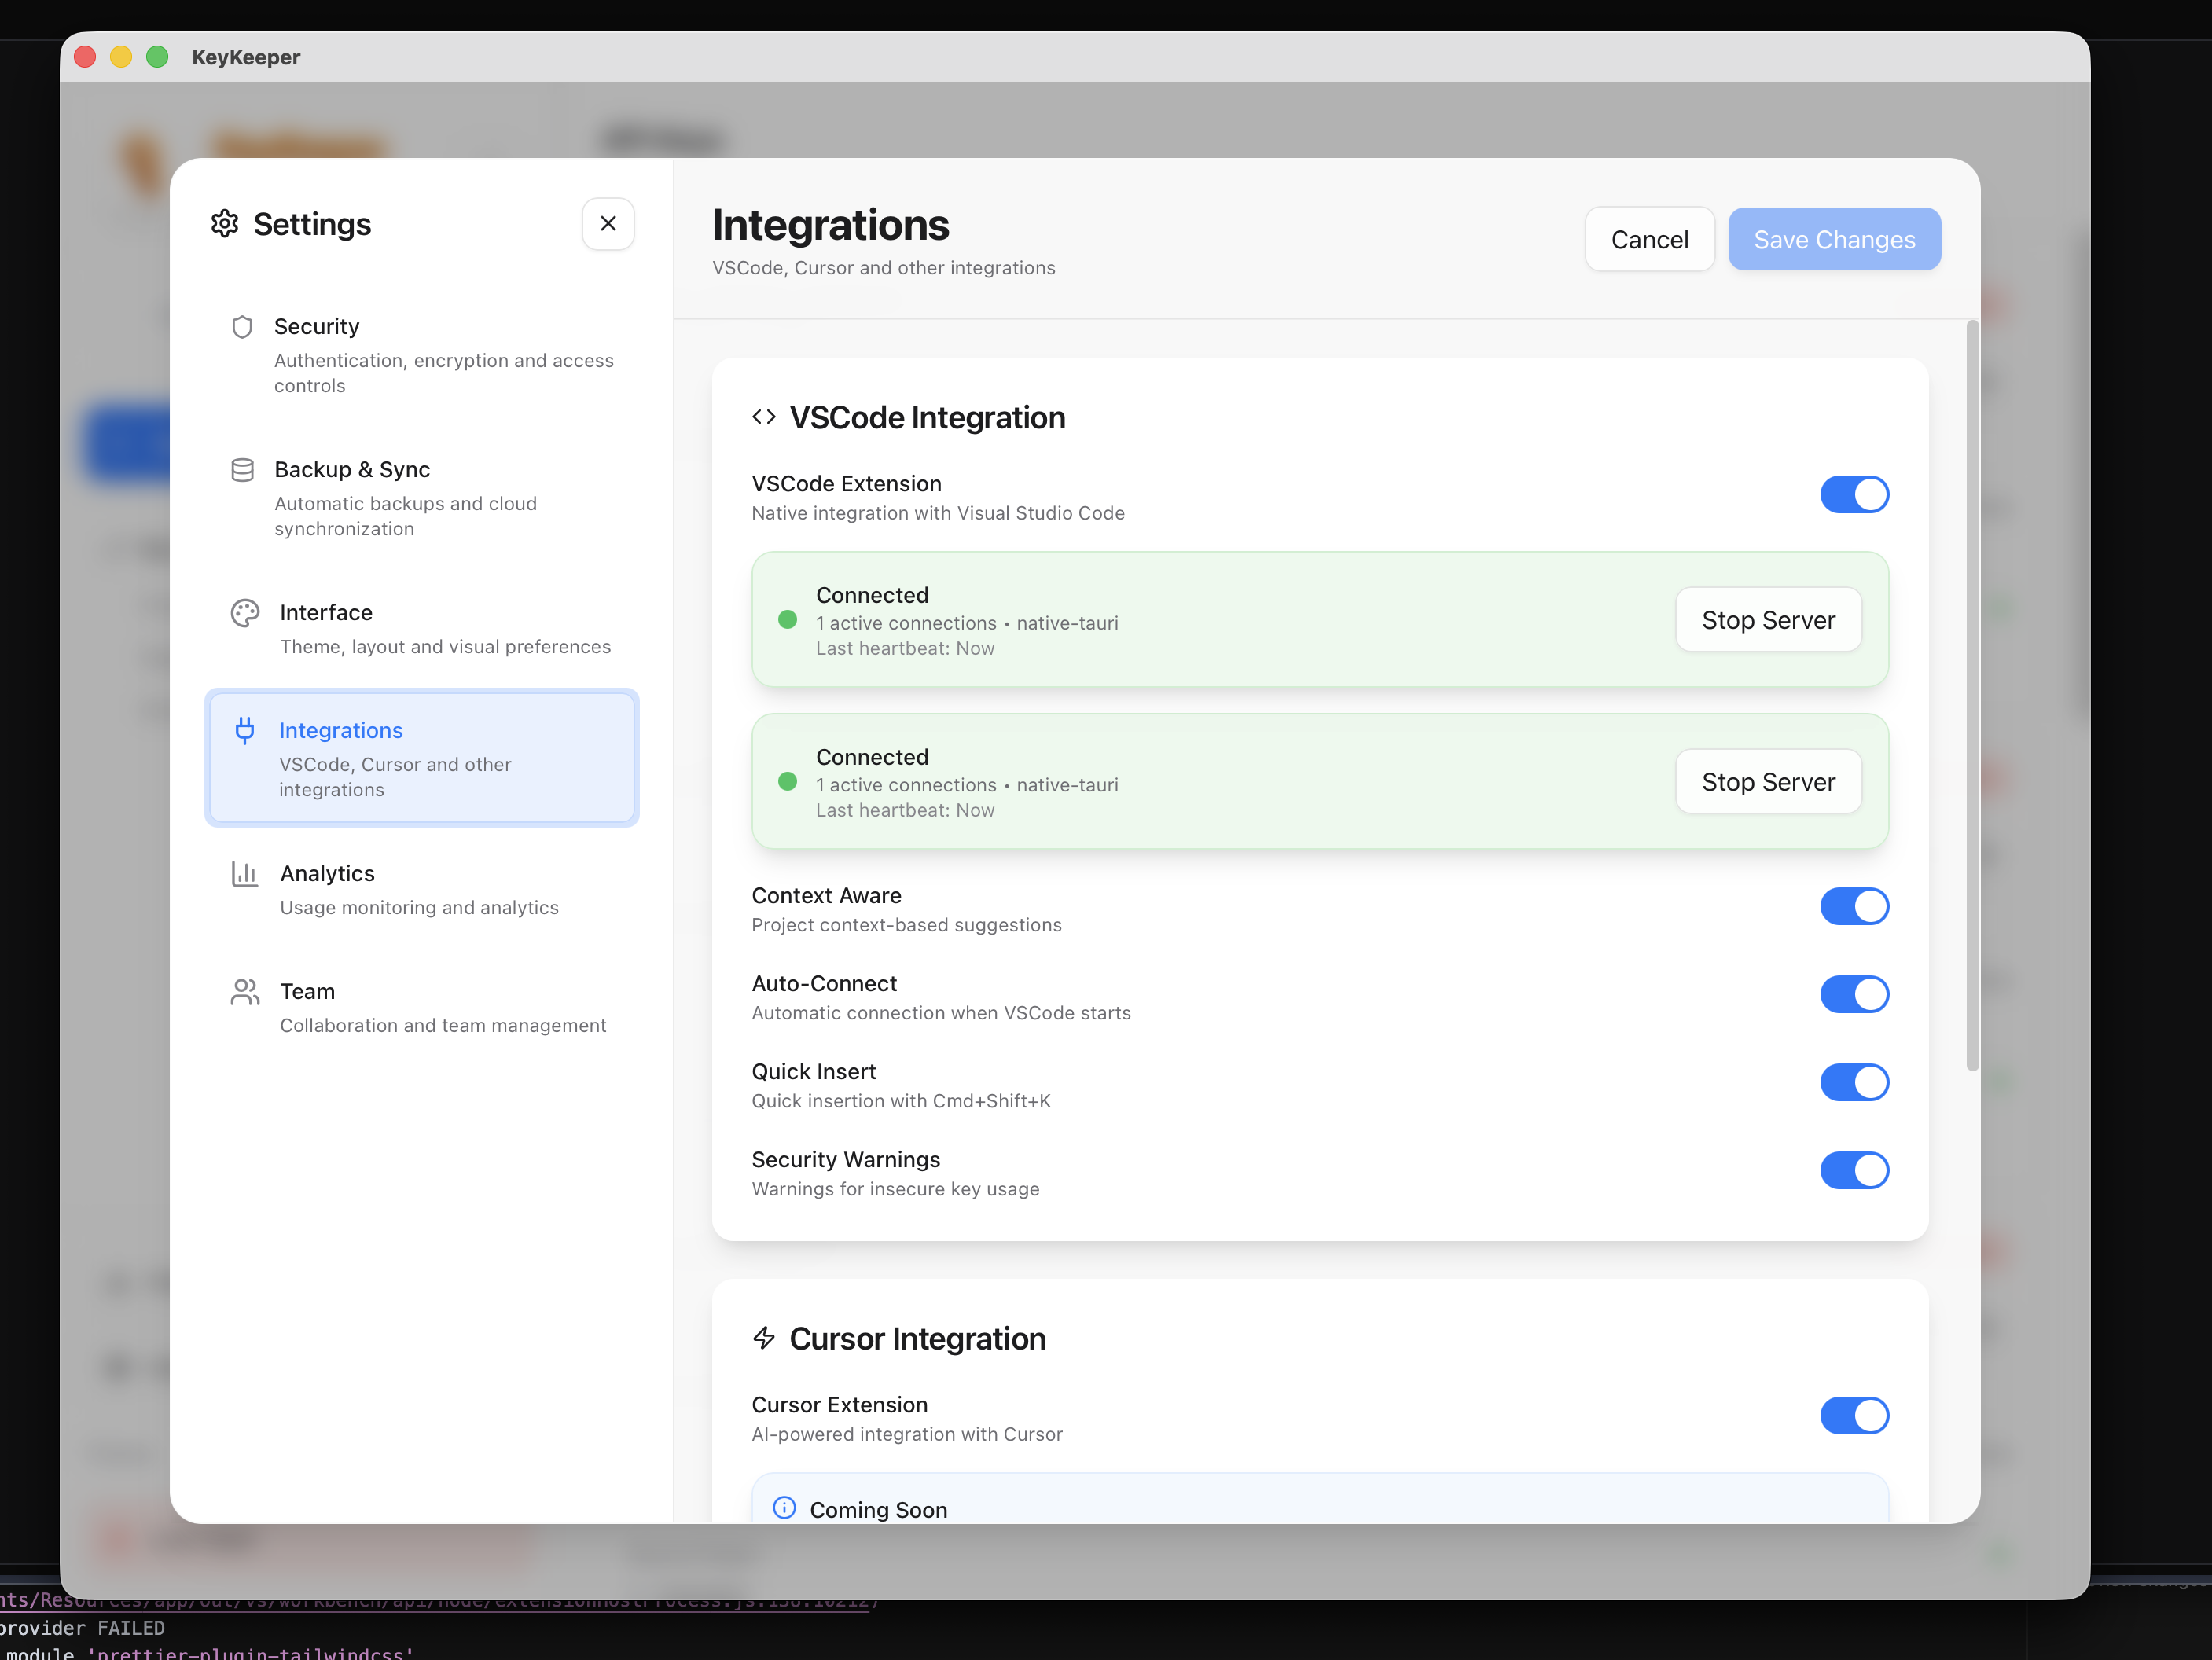Click the Team people icon
Viewport: 2212px width, 1660px height.
[x=245, y=992]
